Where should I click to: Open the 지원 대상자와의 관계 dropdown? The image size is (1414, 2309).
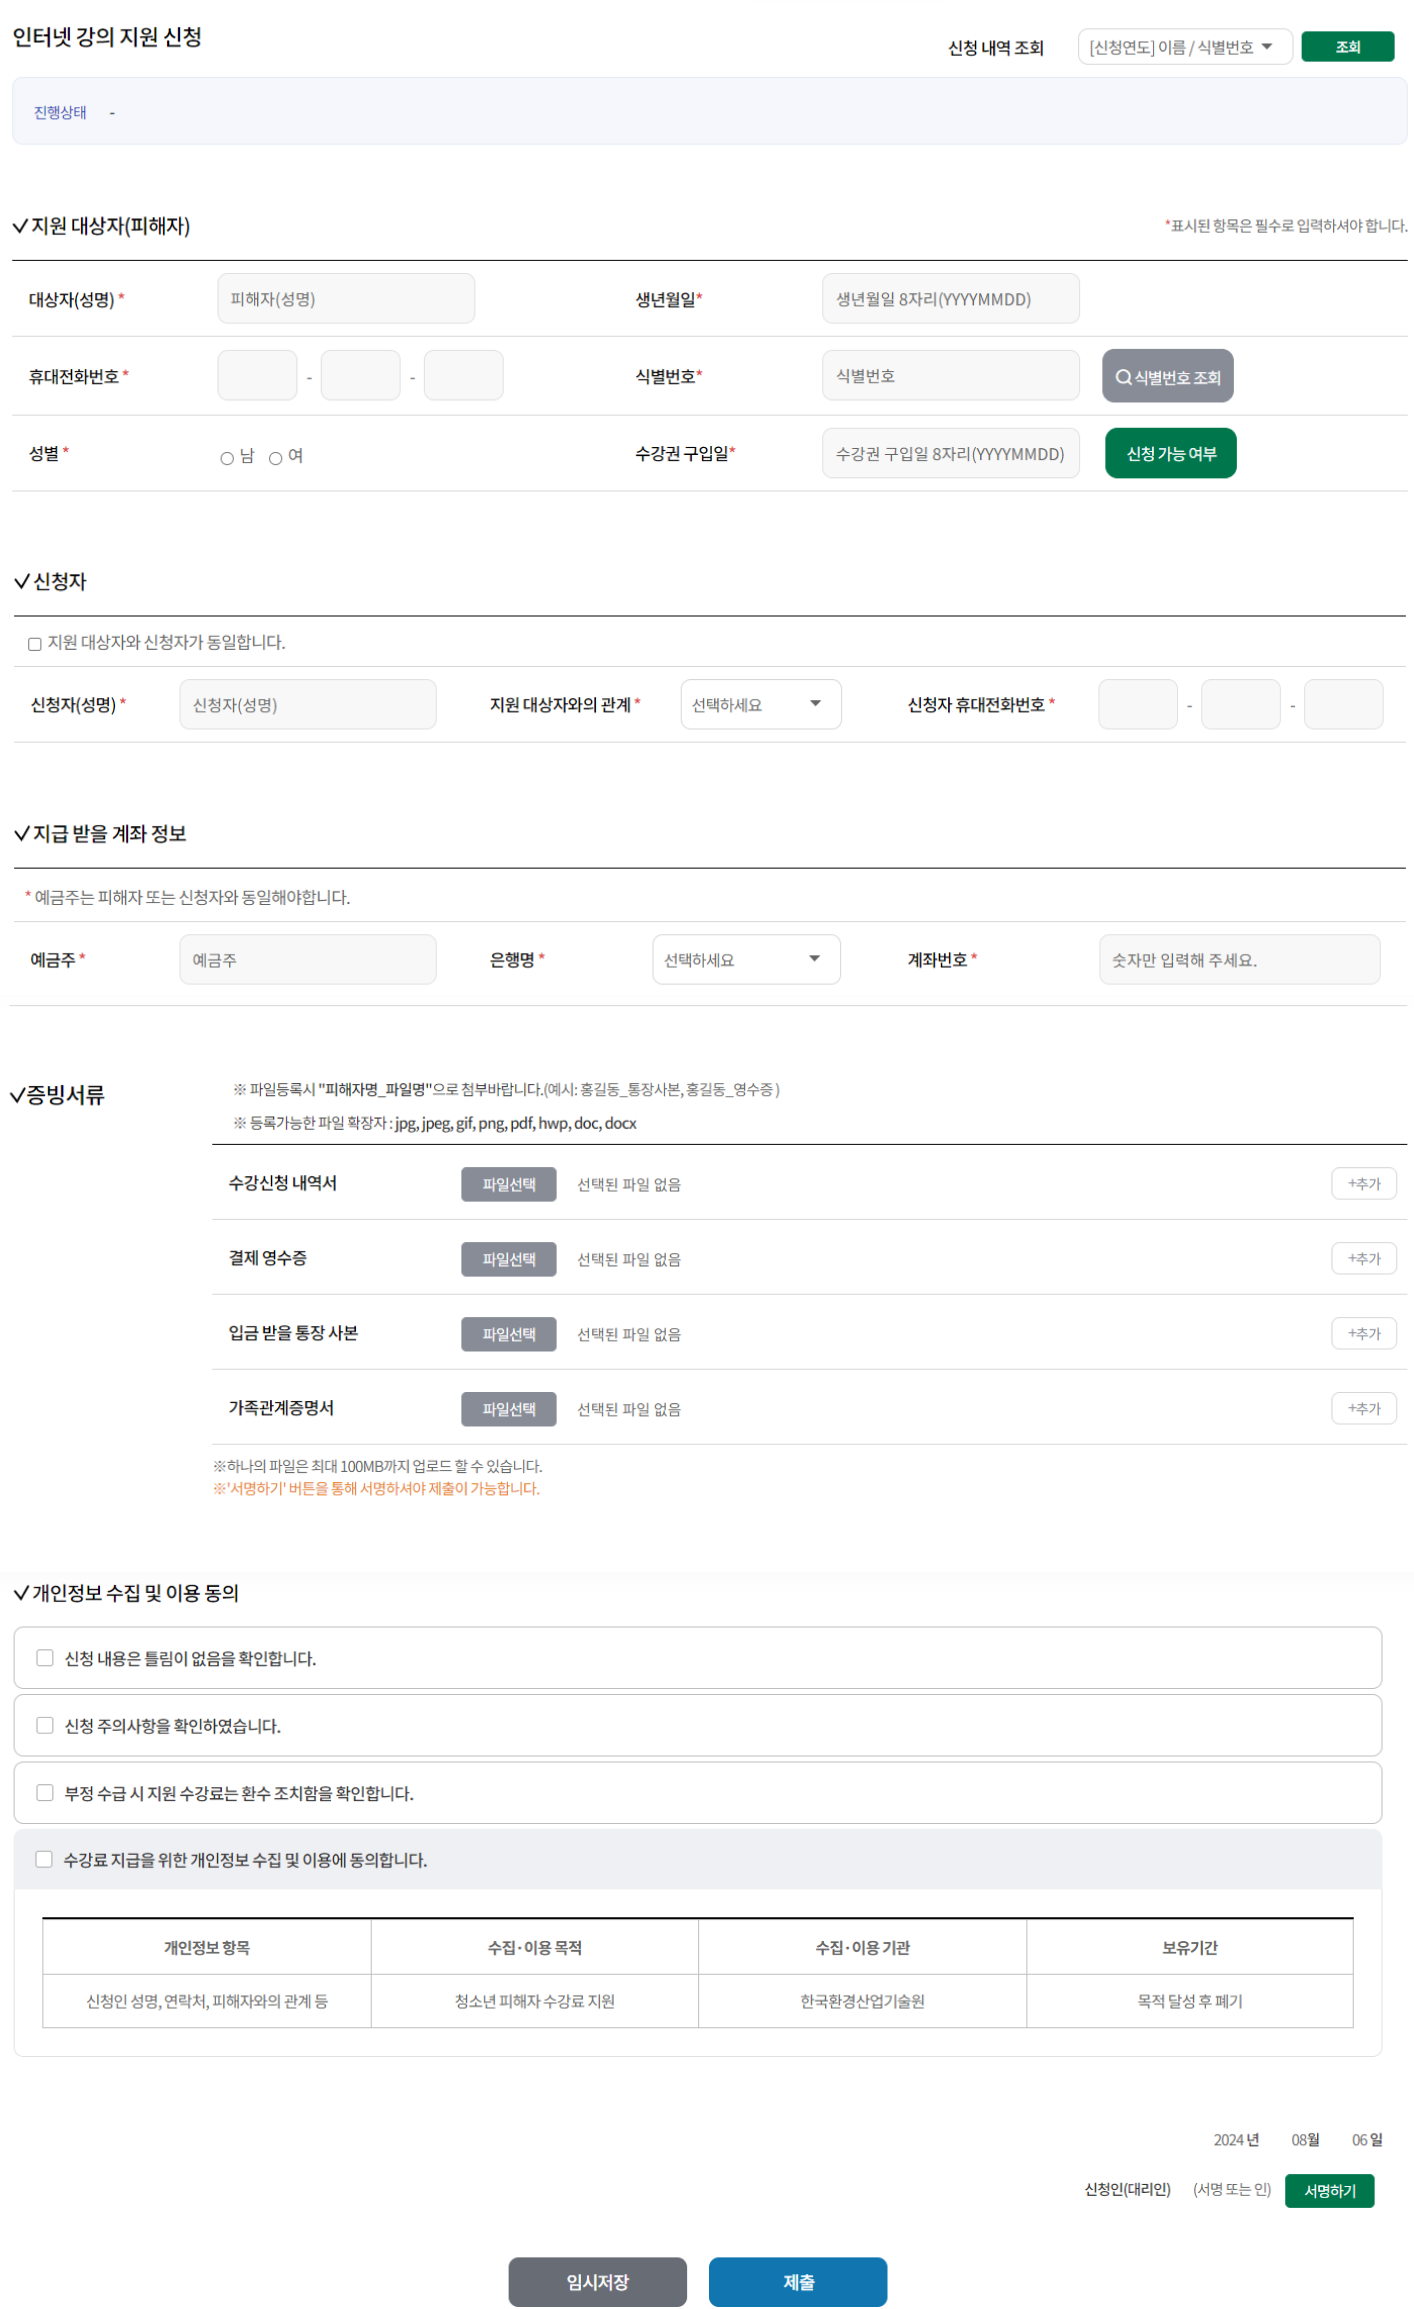[x=760, y=705]
